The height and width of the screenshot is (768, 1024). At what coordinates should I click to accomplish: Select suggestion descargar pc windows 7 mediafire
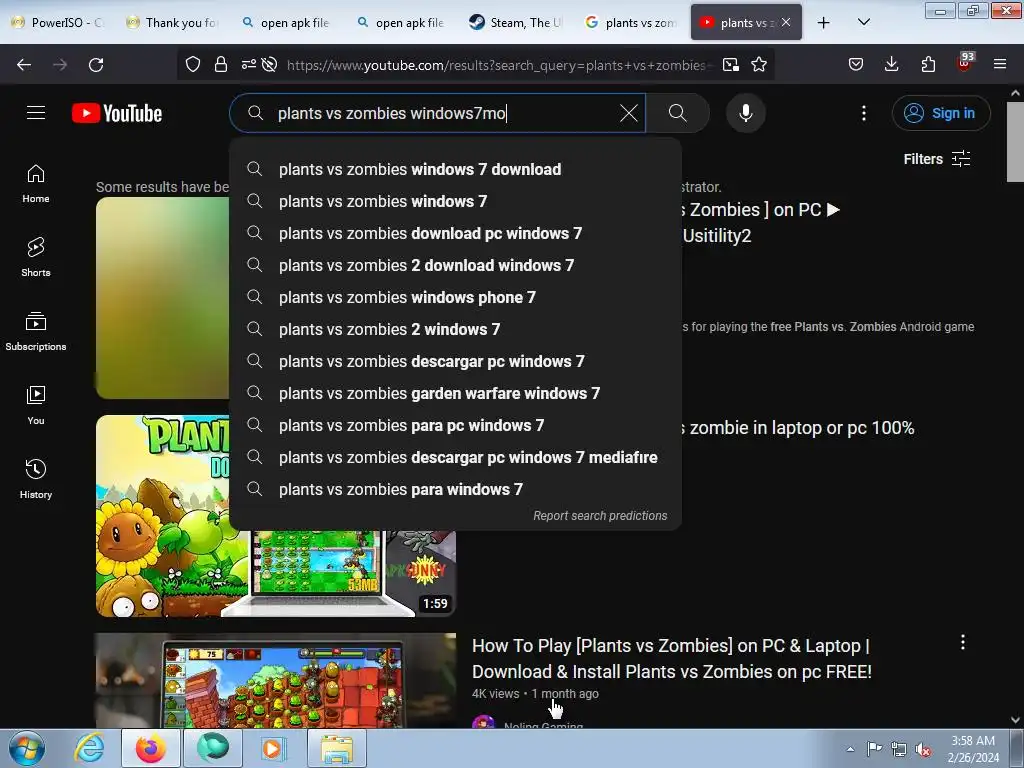[455, 457]
